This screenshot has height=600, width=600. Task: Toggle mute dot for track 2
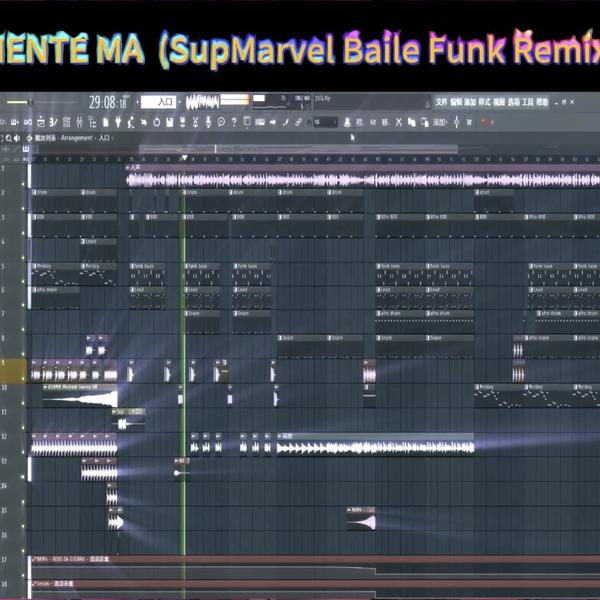point(23,209)
